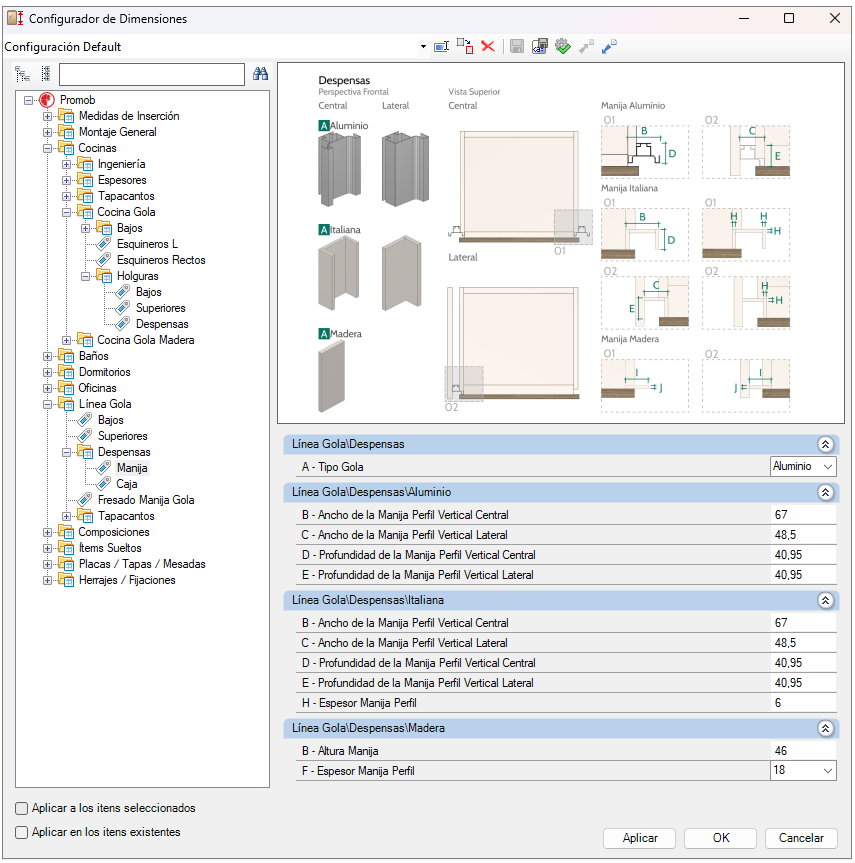Screen dimensions: 855x863
Task: Click the save-as configuration icon
Action: pyautogui.click(x=540, y=47)
